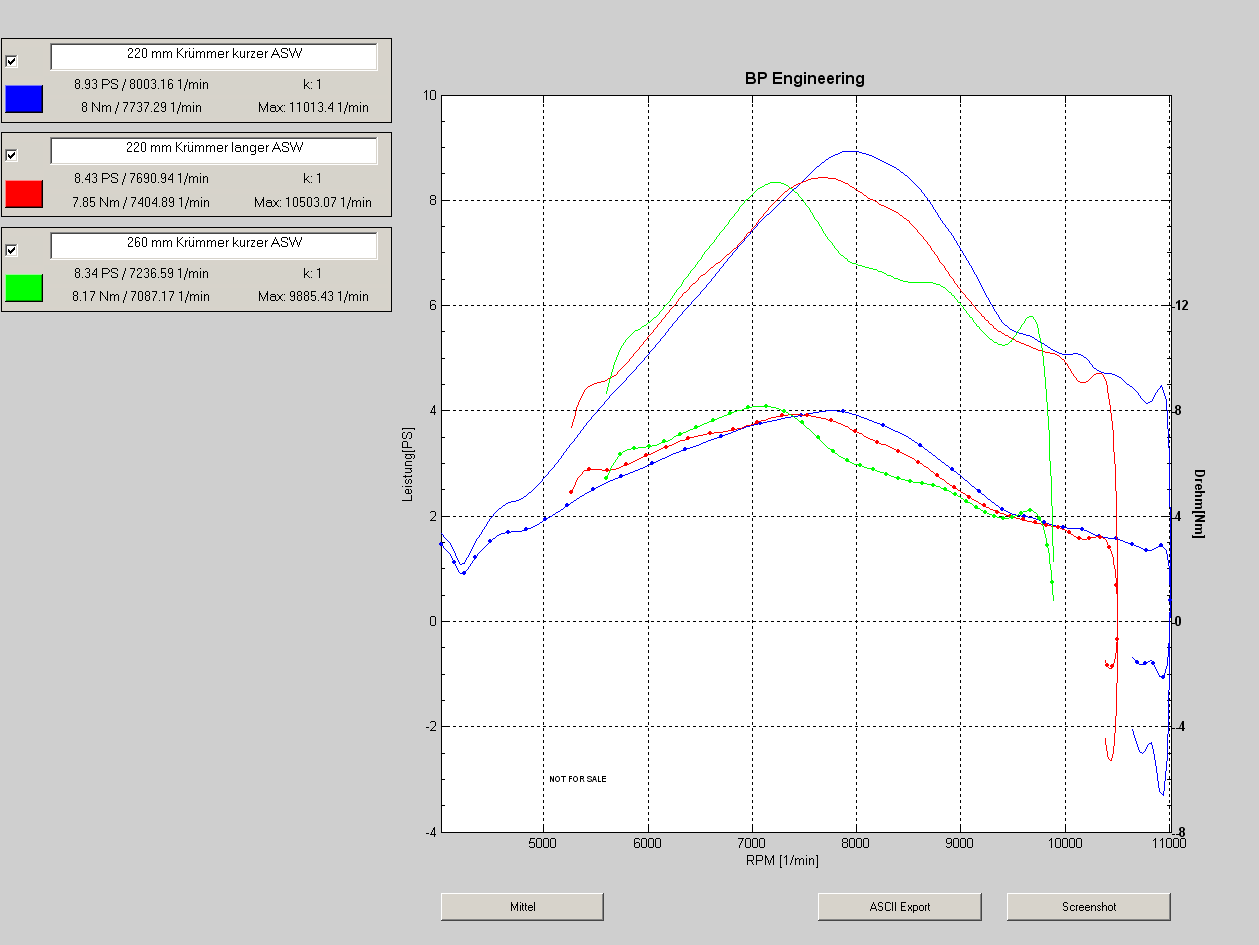Click the Drehm[Nm] right axis label
Screen dimensions: 1259x945
[1199, 503]
